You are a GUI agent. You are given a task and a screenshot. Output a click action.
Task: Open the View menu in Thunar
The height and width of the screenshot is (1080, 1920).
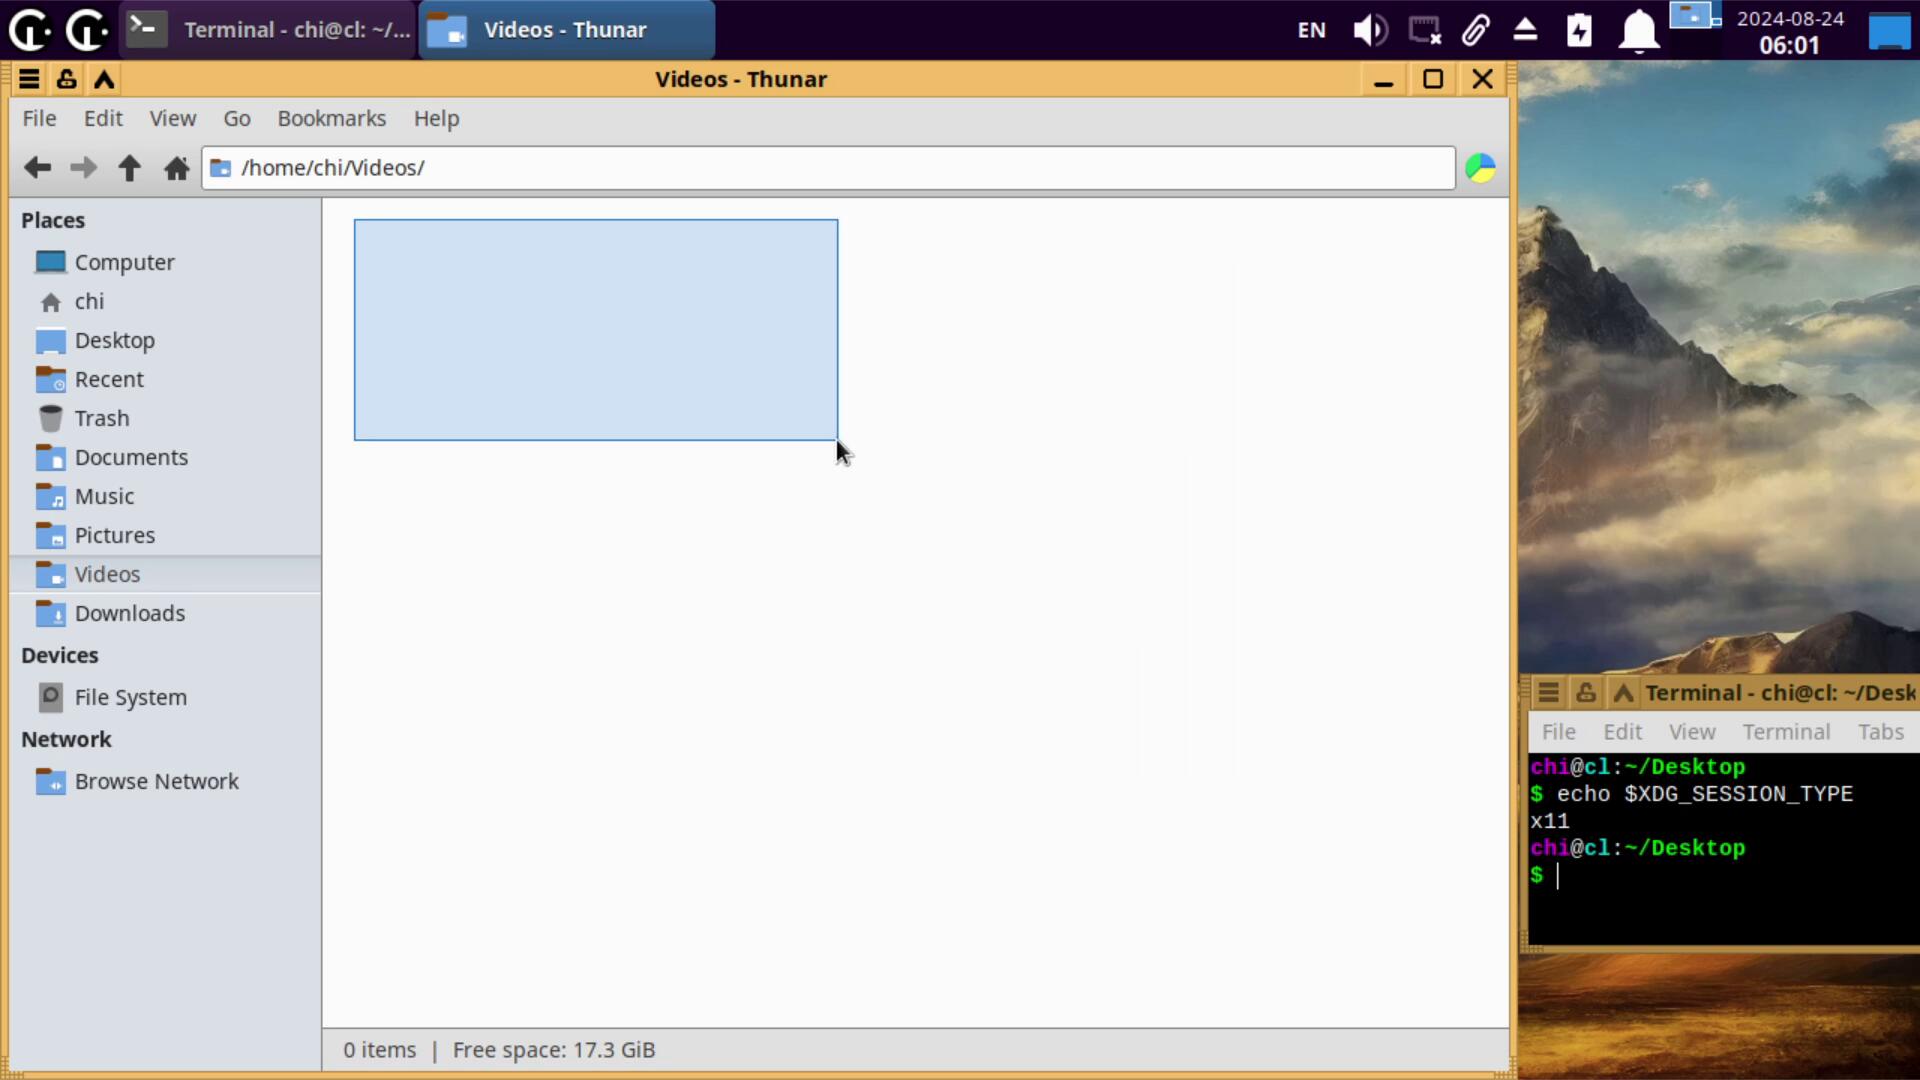click(172, 118)
